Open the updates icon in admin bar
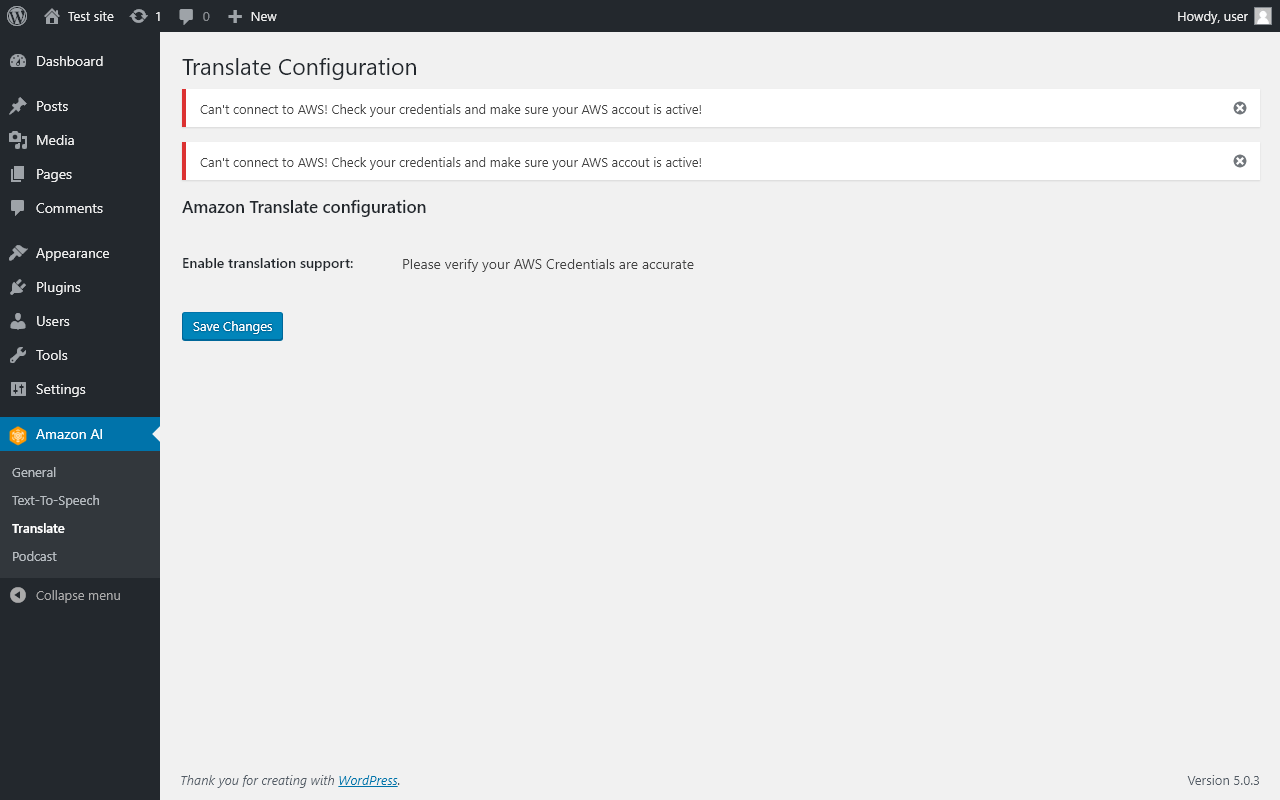Image resolution: width=1280 pixels, height=800 pixels. tap(139, 16)
